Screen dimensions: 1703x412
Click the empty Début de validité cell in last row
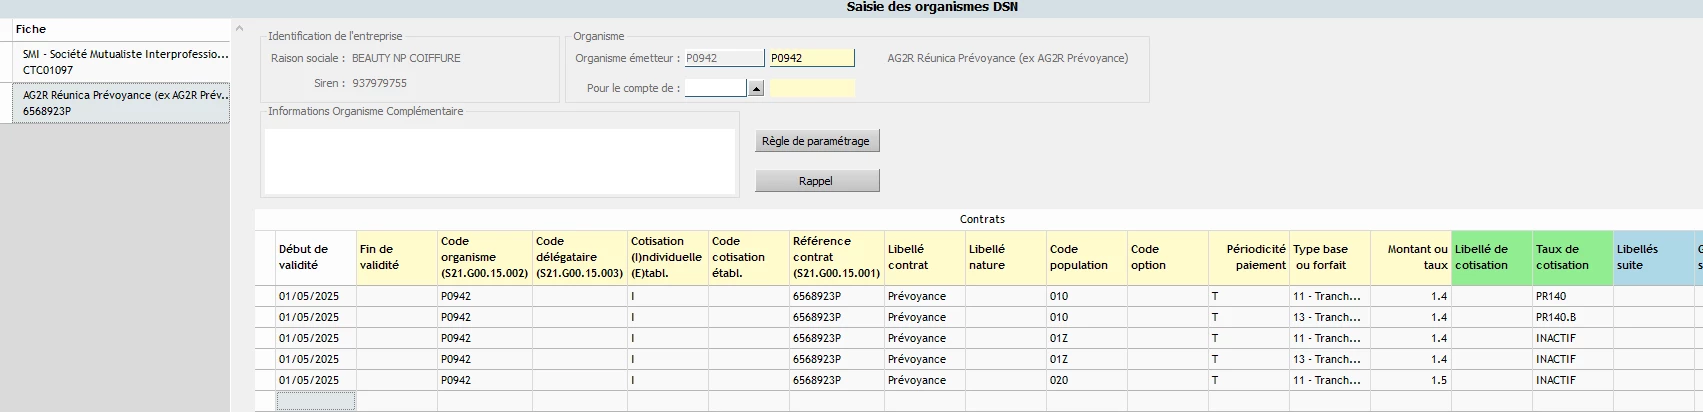point(315,401)
